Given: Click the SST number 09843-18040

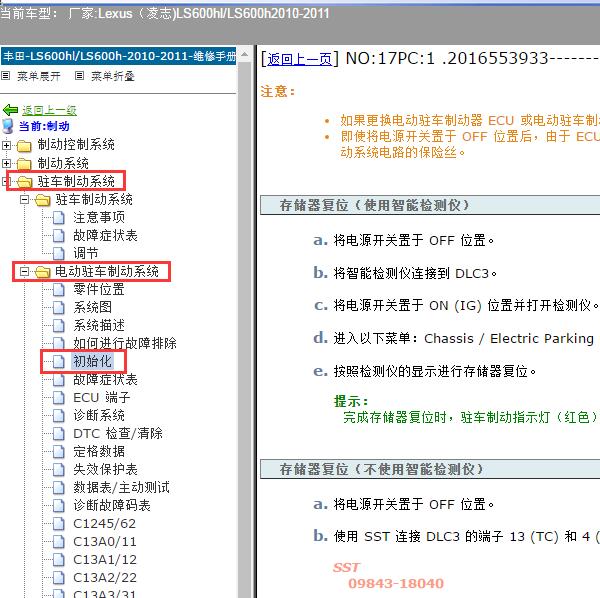Looking at the screenshot, I should coord(396,583).
